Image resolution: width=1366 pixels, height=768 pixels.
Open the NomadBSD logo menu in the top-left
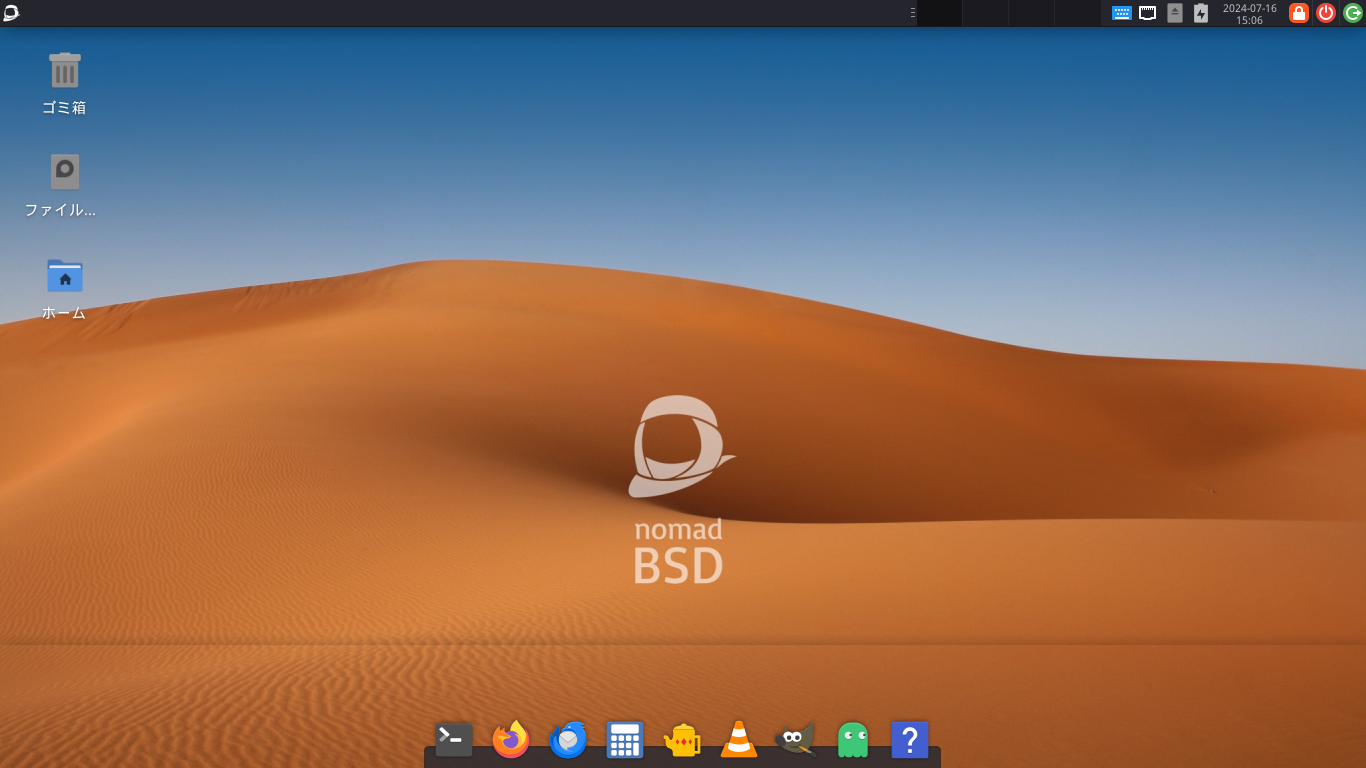(x=14, y=13)
